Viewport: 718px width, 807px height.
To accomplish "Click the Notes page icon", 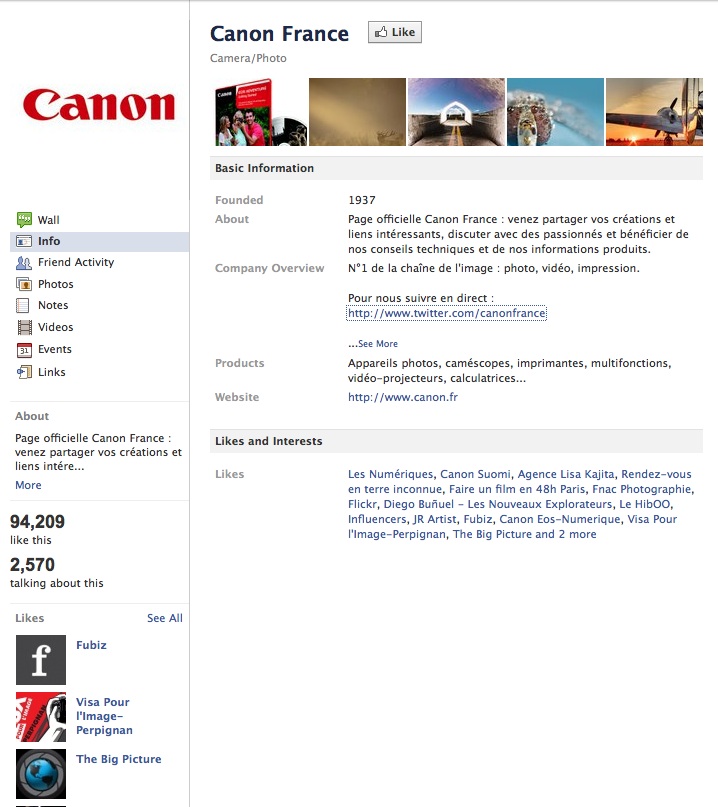I will [x=23, y=306].
